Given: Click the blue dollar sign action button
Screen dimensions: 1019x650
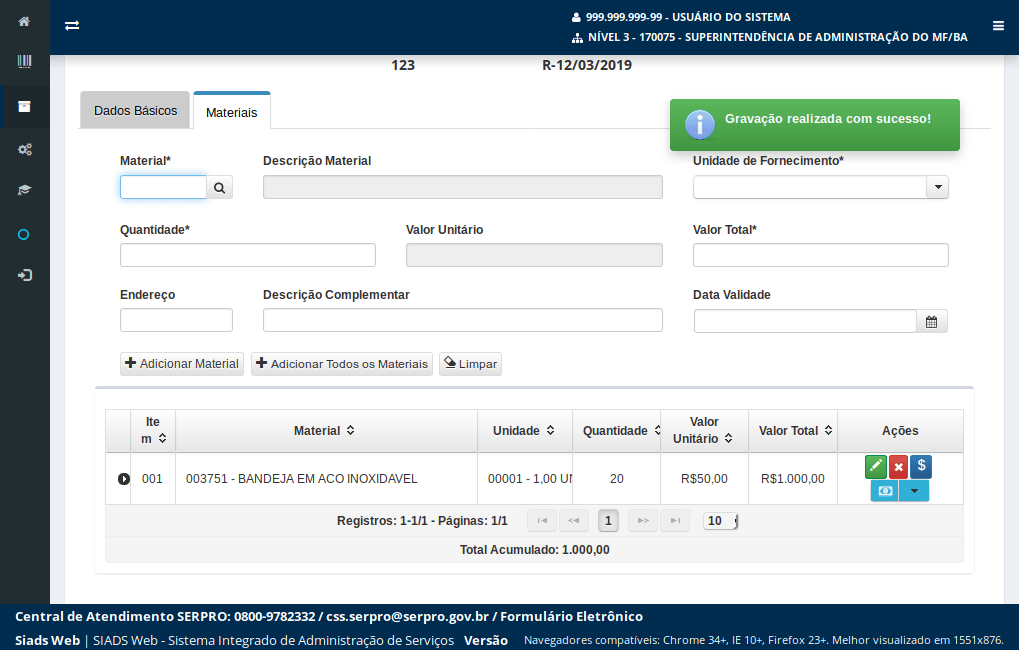Looking at the screenshot, I should click(x=921, y=466).
